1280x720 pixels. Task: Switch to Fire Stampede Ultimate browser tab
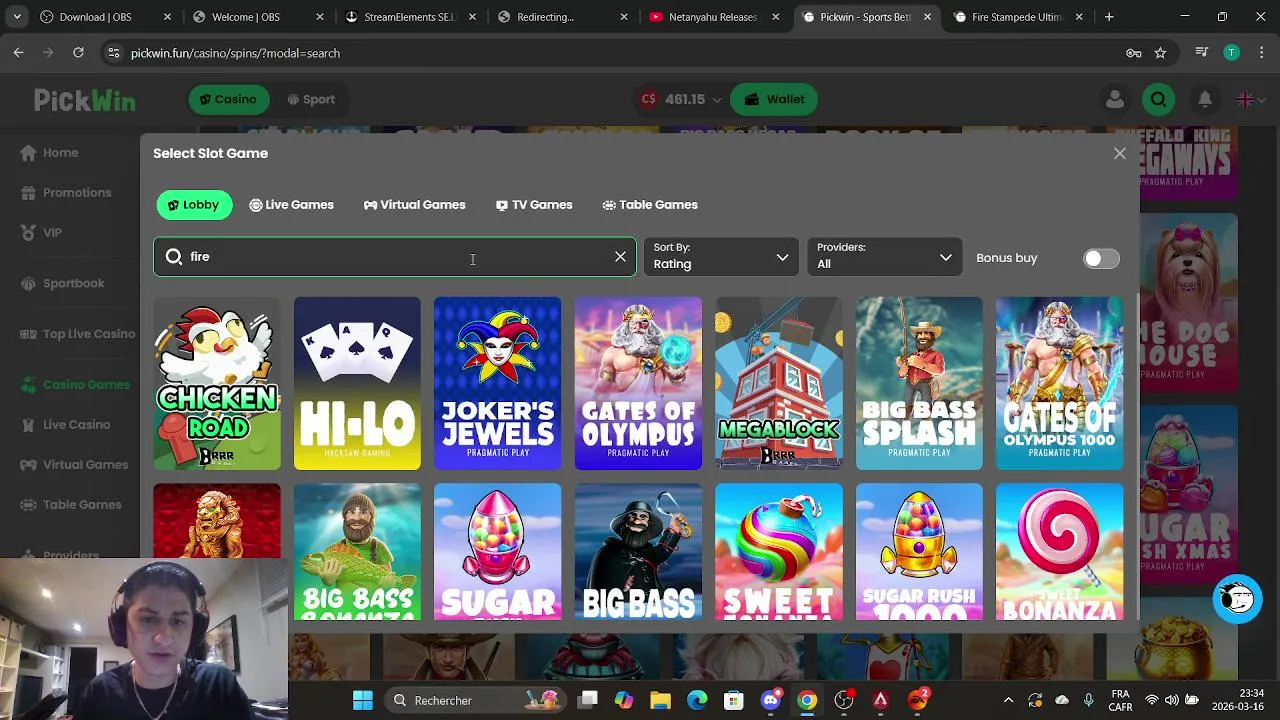pos(1019,17)
